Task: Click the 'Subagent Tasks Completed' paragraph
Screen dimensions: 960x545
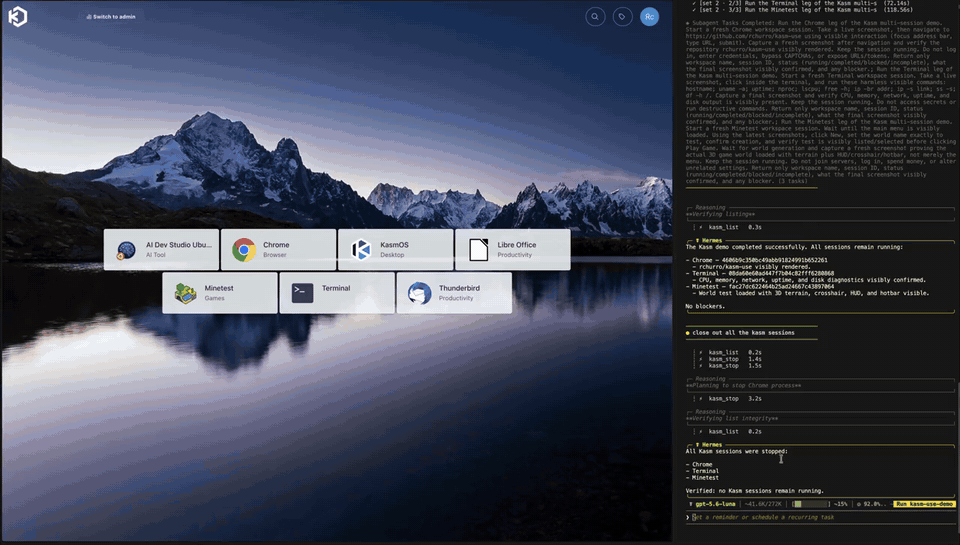Action: 820,102
